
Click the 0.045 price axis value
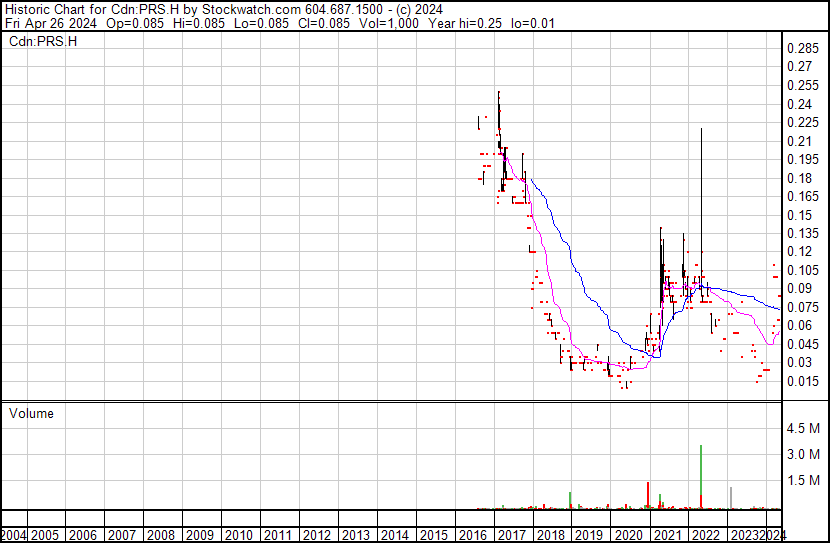(803, 344)
